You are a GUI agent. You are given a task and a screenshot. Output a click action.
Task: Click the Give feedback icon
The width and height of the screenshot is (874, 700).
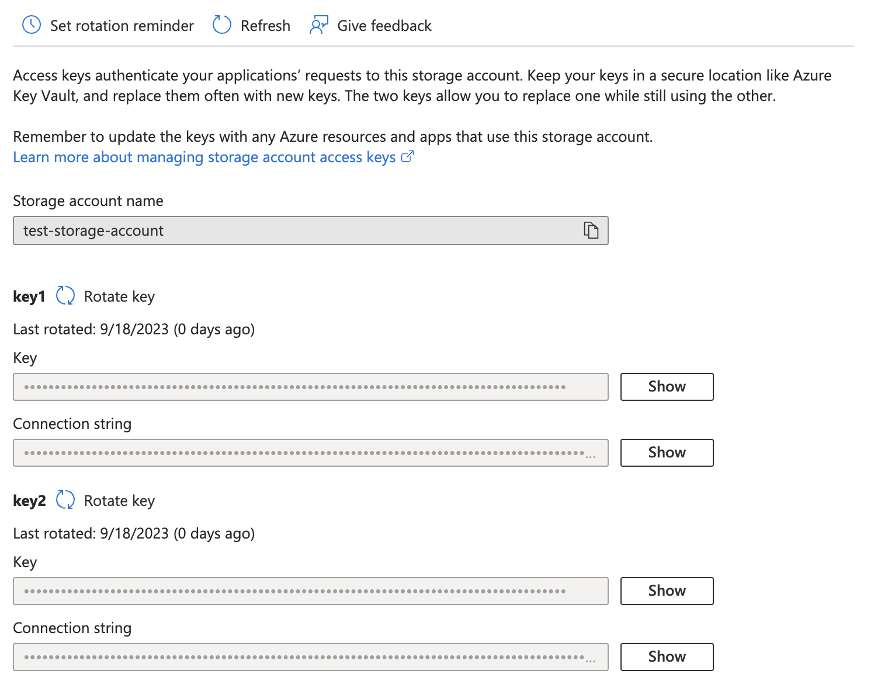[320, 23]
